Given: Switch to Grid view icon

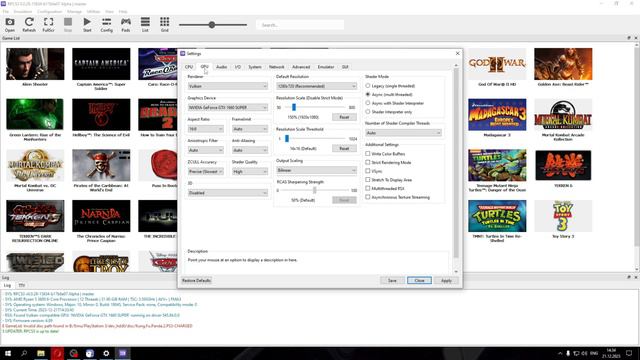Looking at the screenshot, I should pos(164,24).
